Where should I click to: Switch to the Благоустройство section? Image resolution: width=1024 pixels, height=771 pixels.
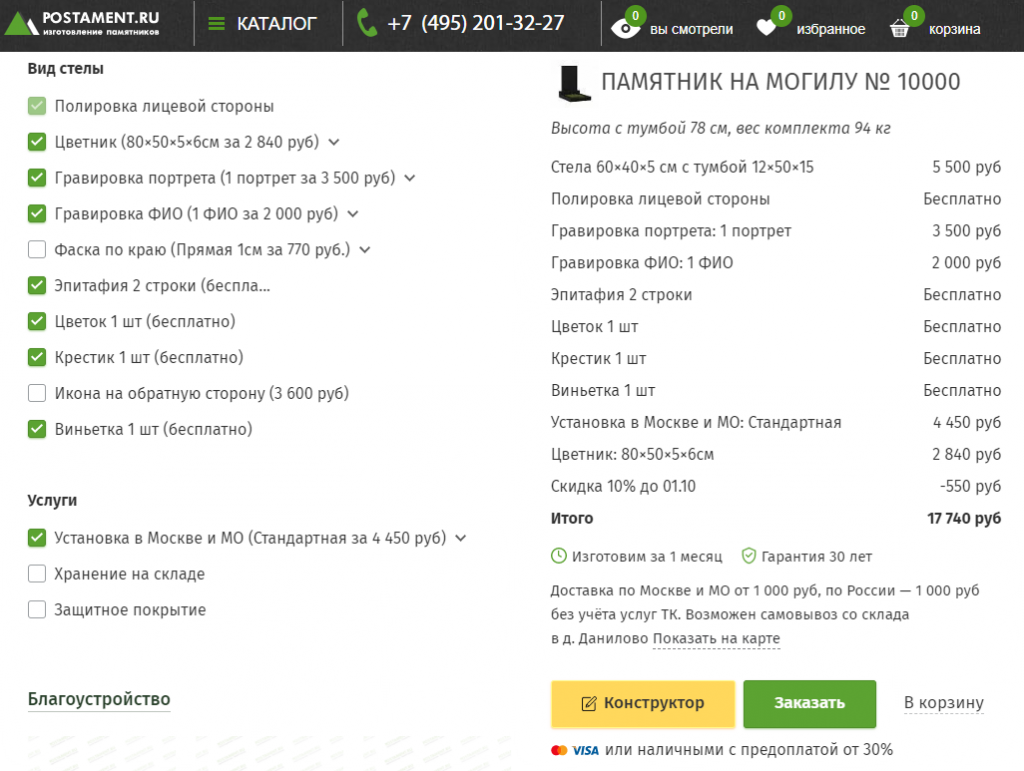click(99, 699)
